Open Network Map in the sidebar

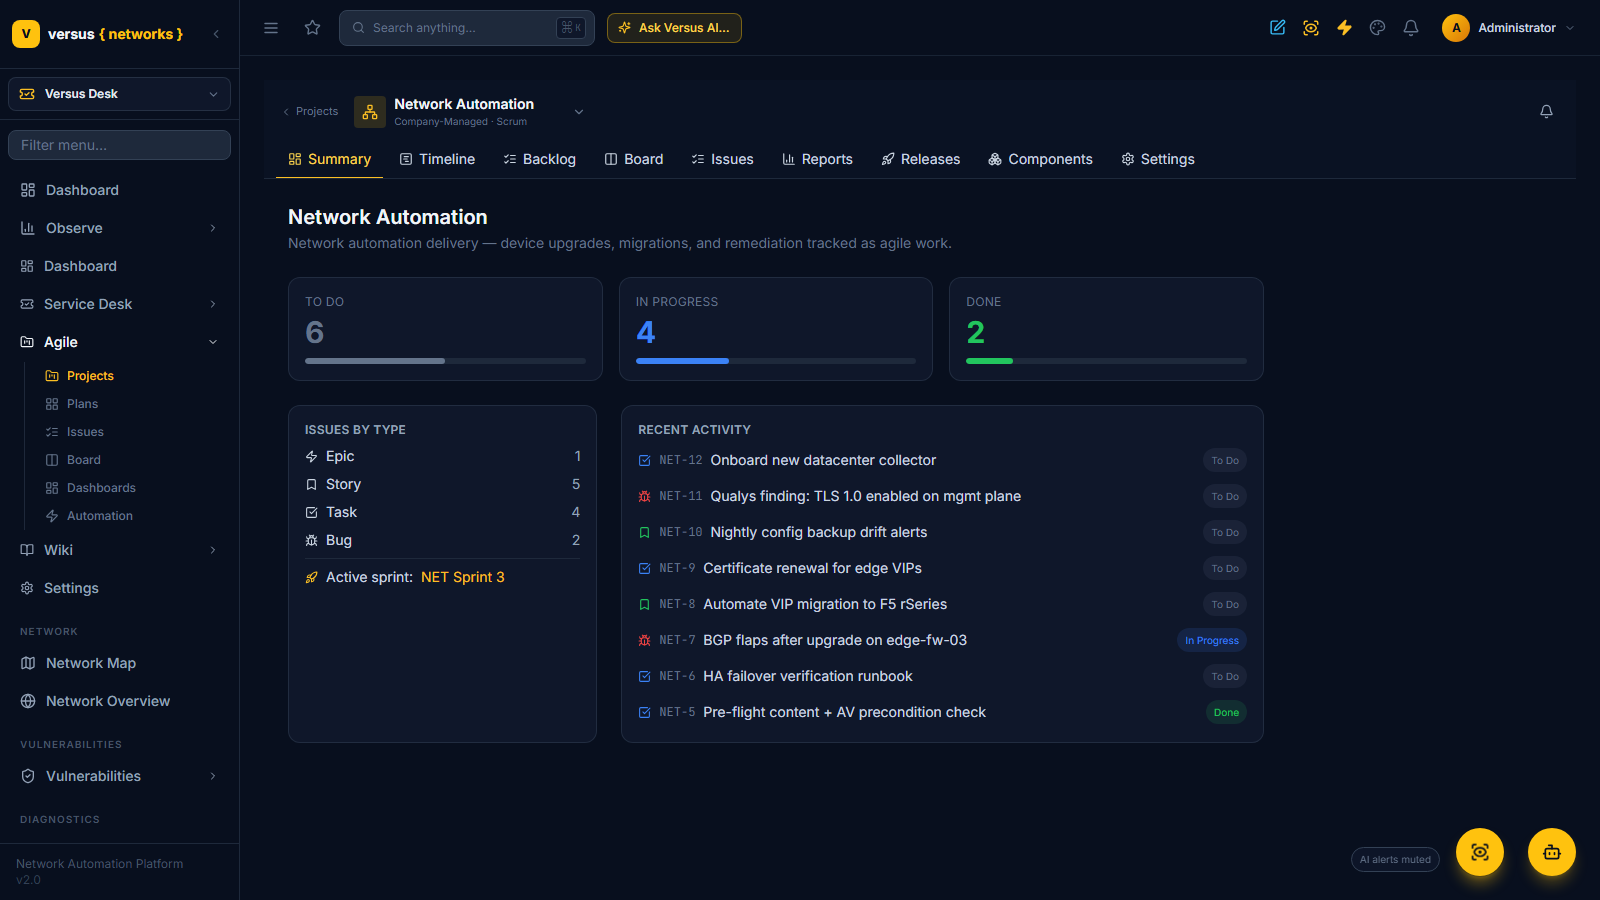pyautogui.click(x=119, y=663)
